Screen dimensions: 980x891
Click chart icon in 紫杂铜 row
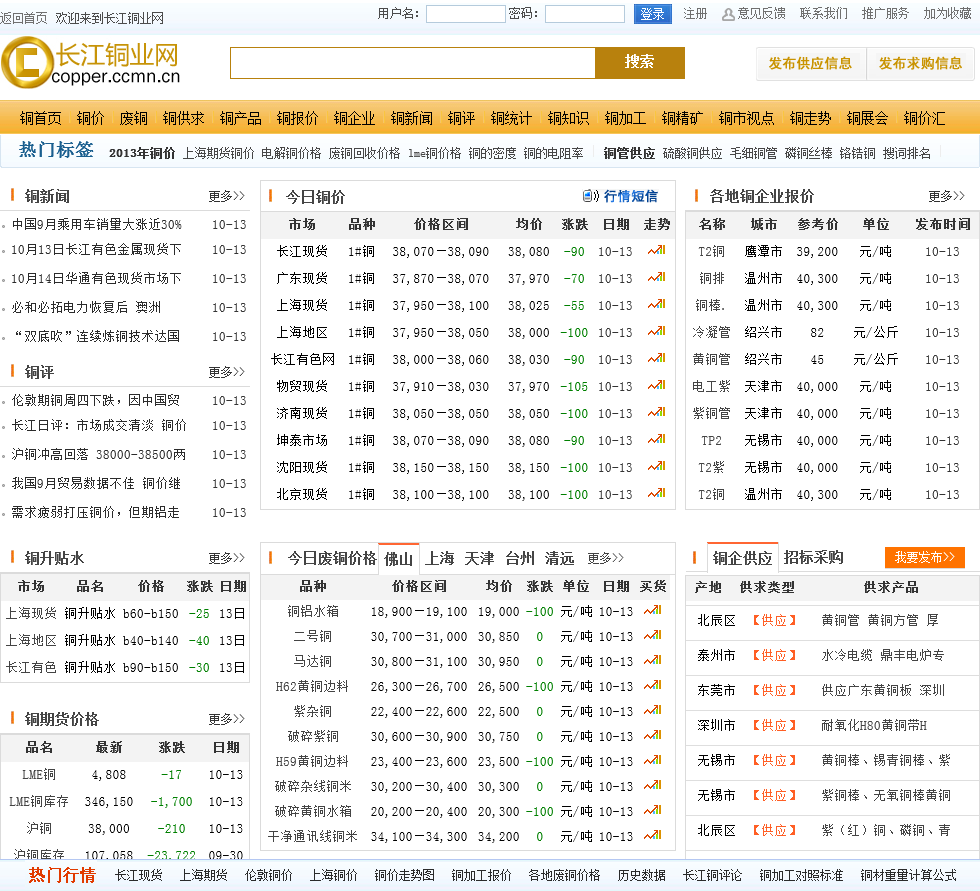652,710
